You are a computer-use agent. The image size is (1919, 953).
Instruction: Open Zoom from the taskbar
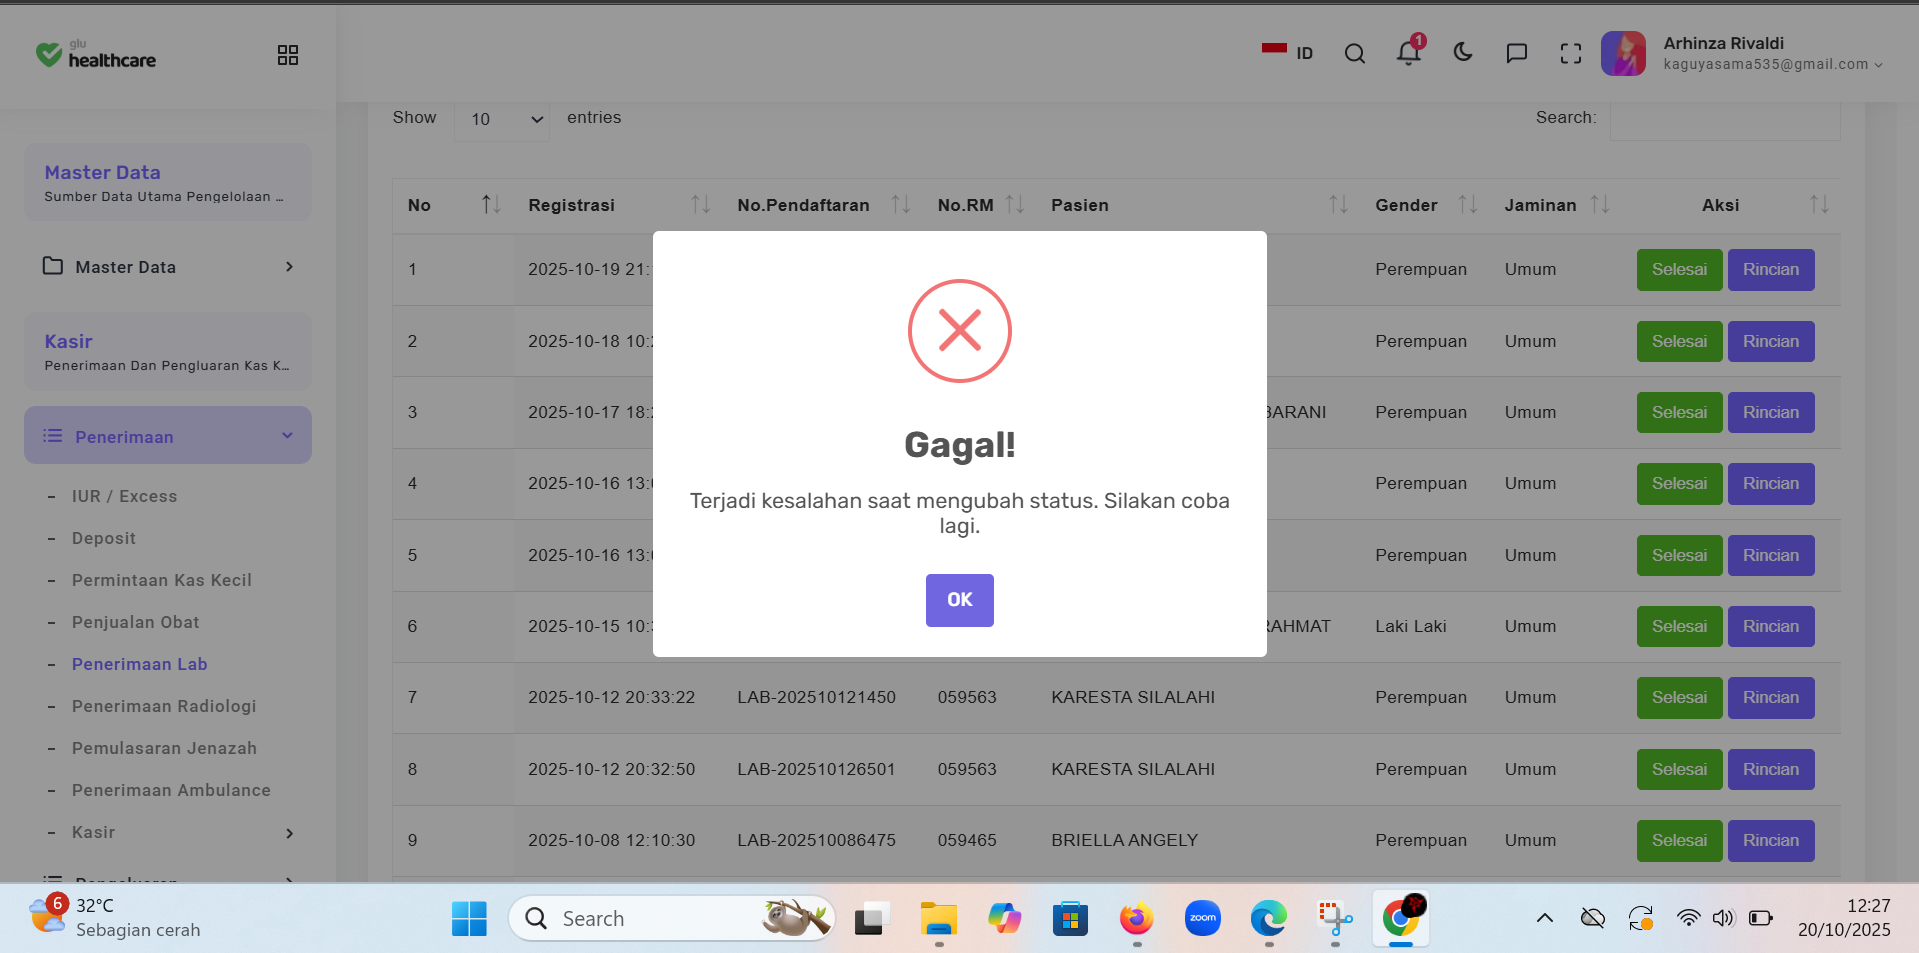tap(1203, 918)
